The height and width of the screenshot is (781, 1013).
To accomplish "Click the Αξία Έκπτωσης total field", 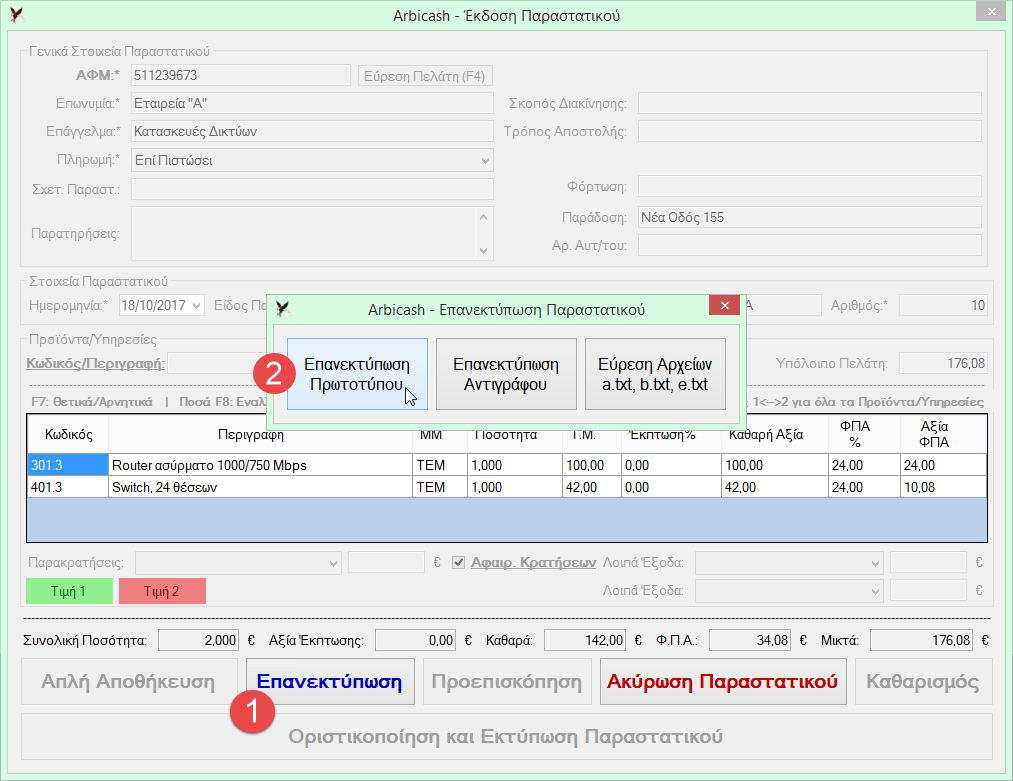I will point(415,640).
